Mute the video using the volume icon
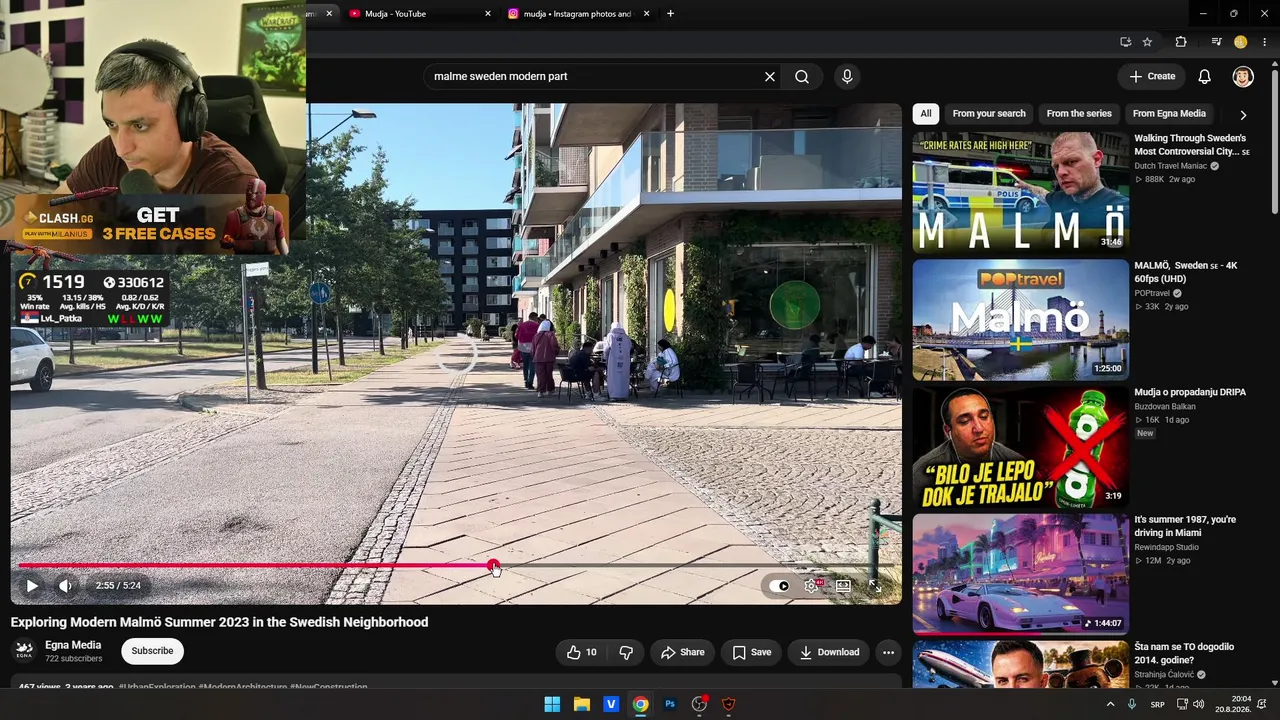1280x720 pixels. [x=65, y=586]
